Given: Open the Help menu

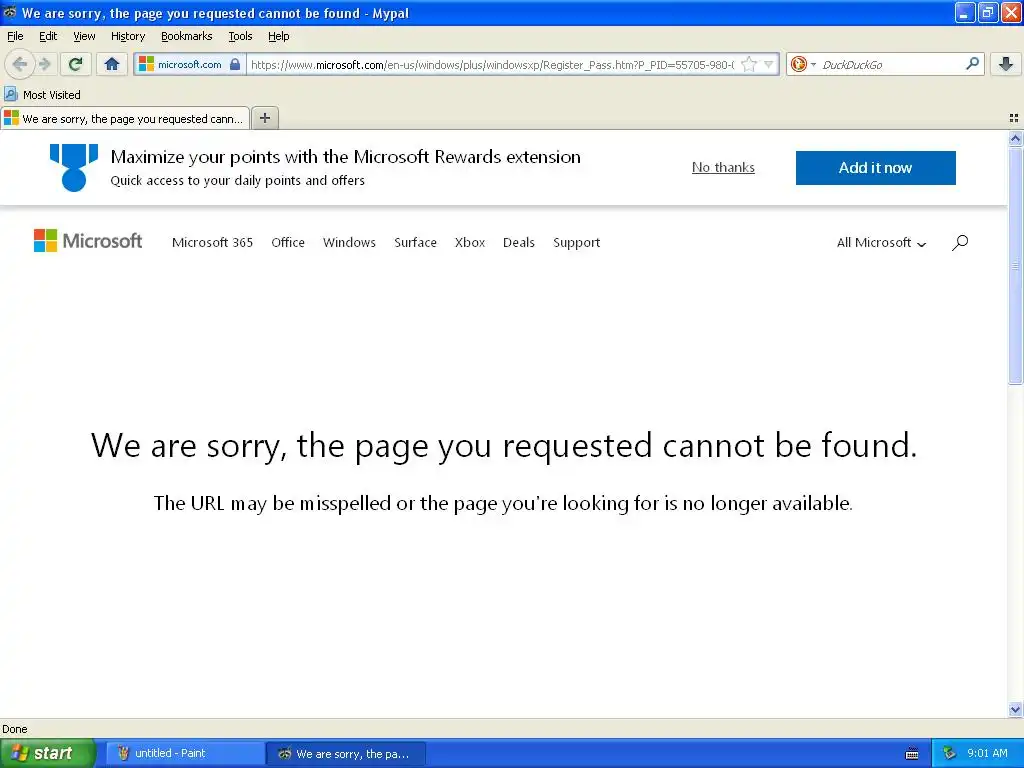Looking at the screenshot, I should (279, 36).
